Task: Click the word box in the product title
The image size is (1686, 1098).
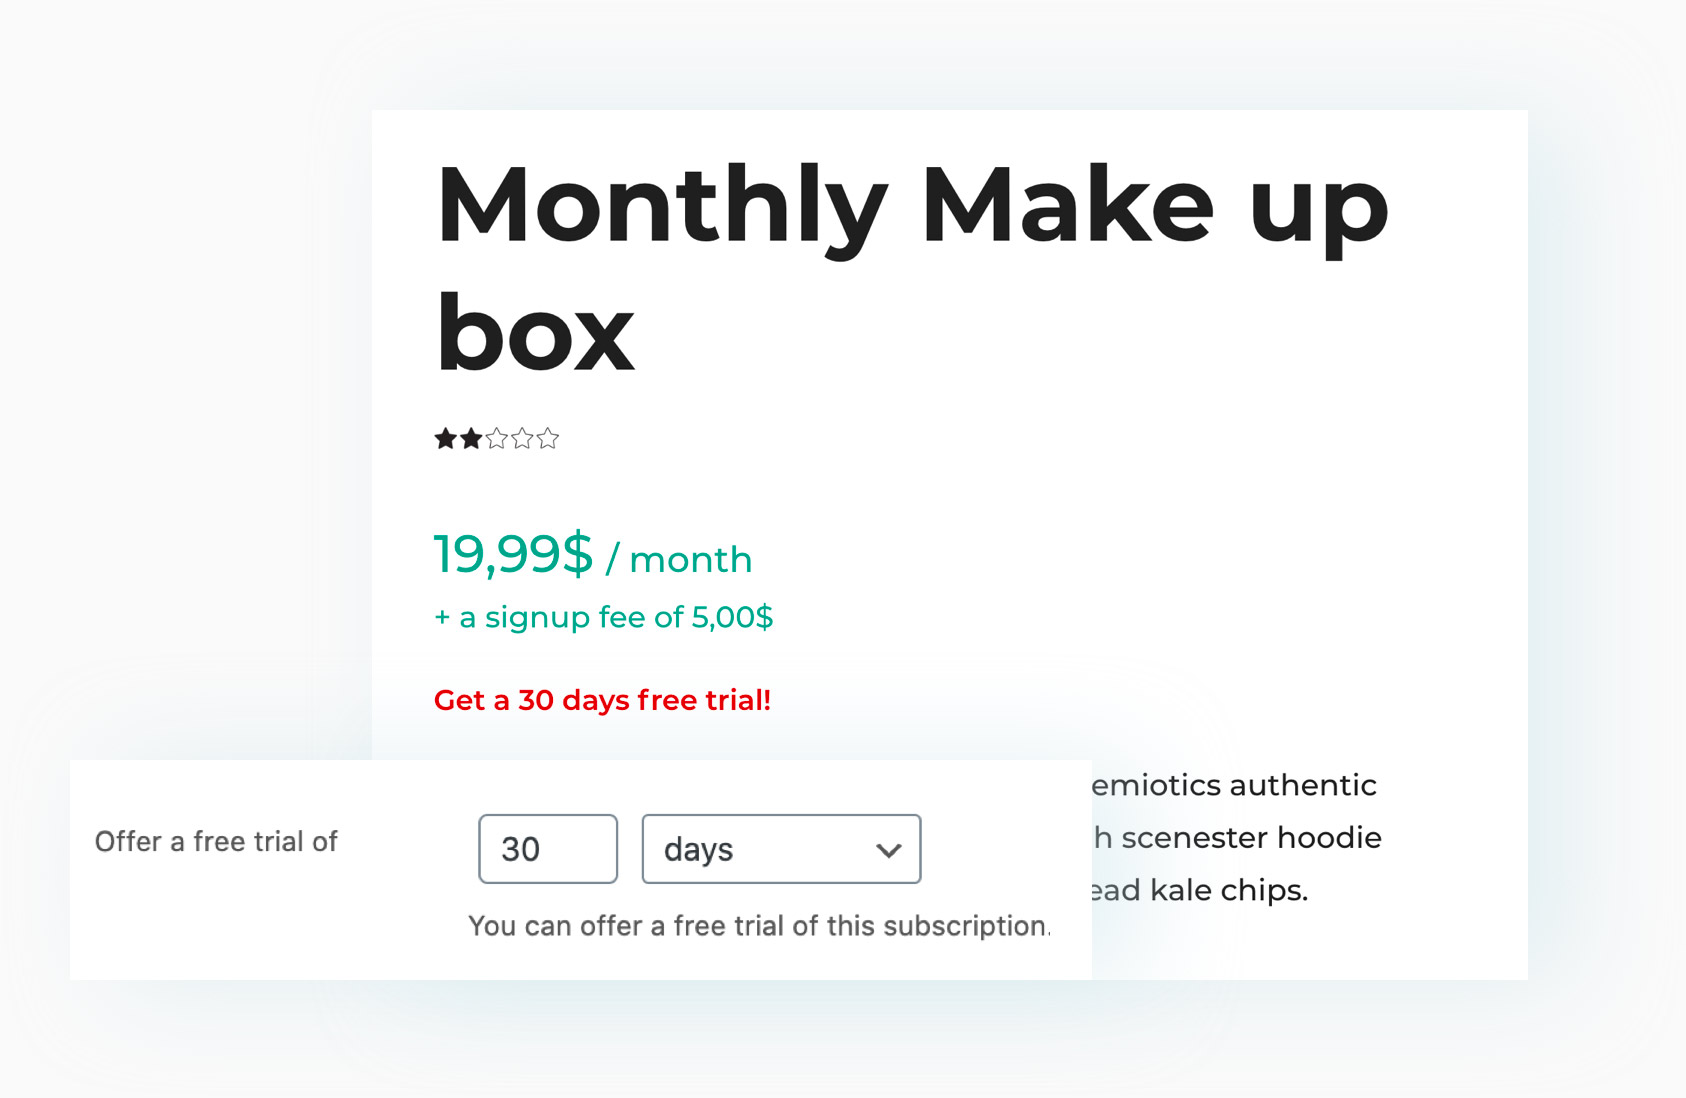Action: pos(535,331)
